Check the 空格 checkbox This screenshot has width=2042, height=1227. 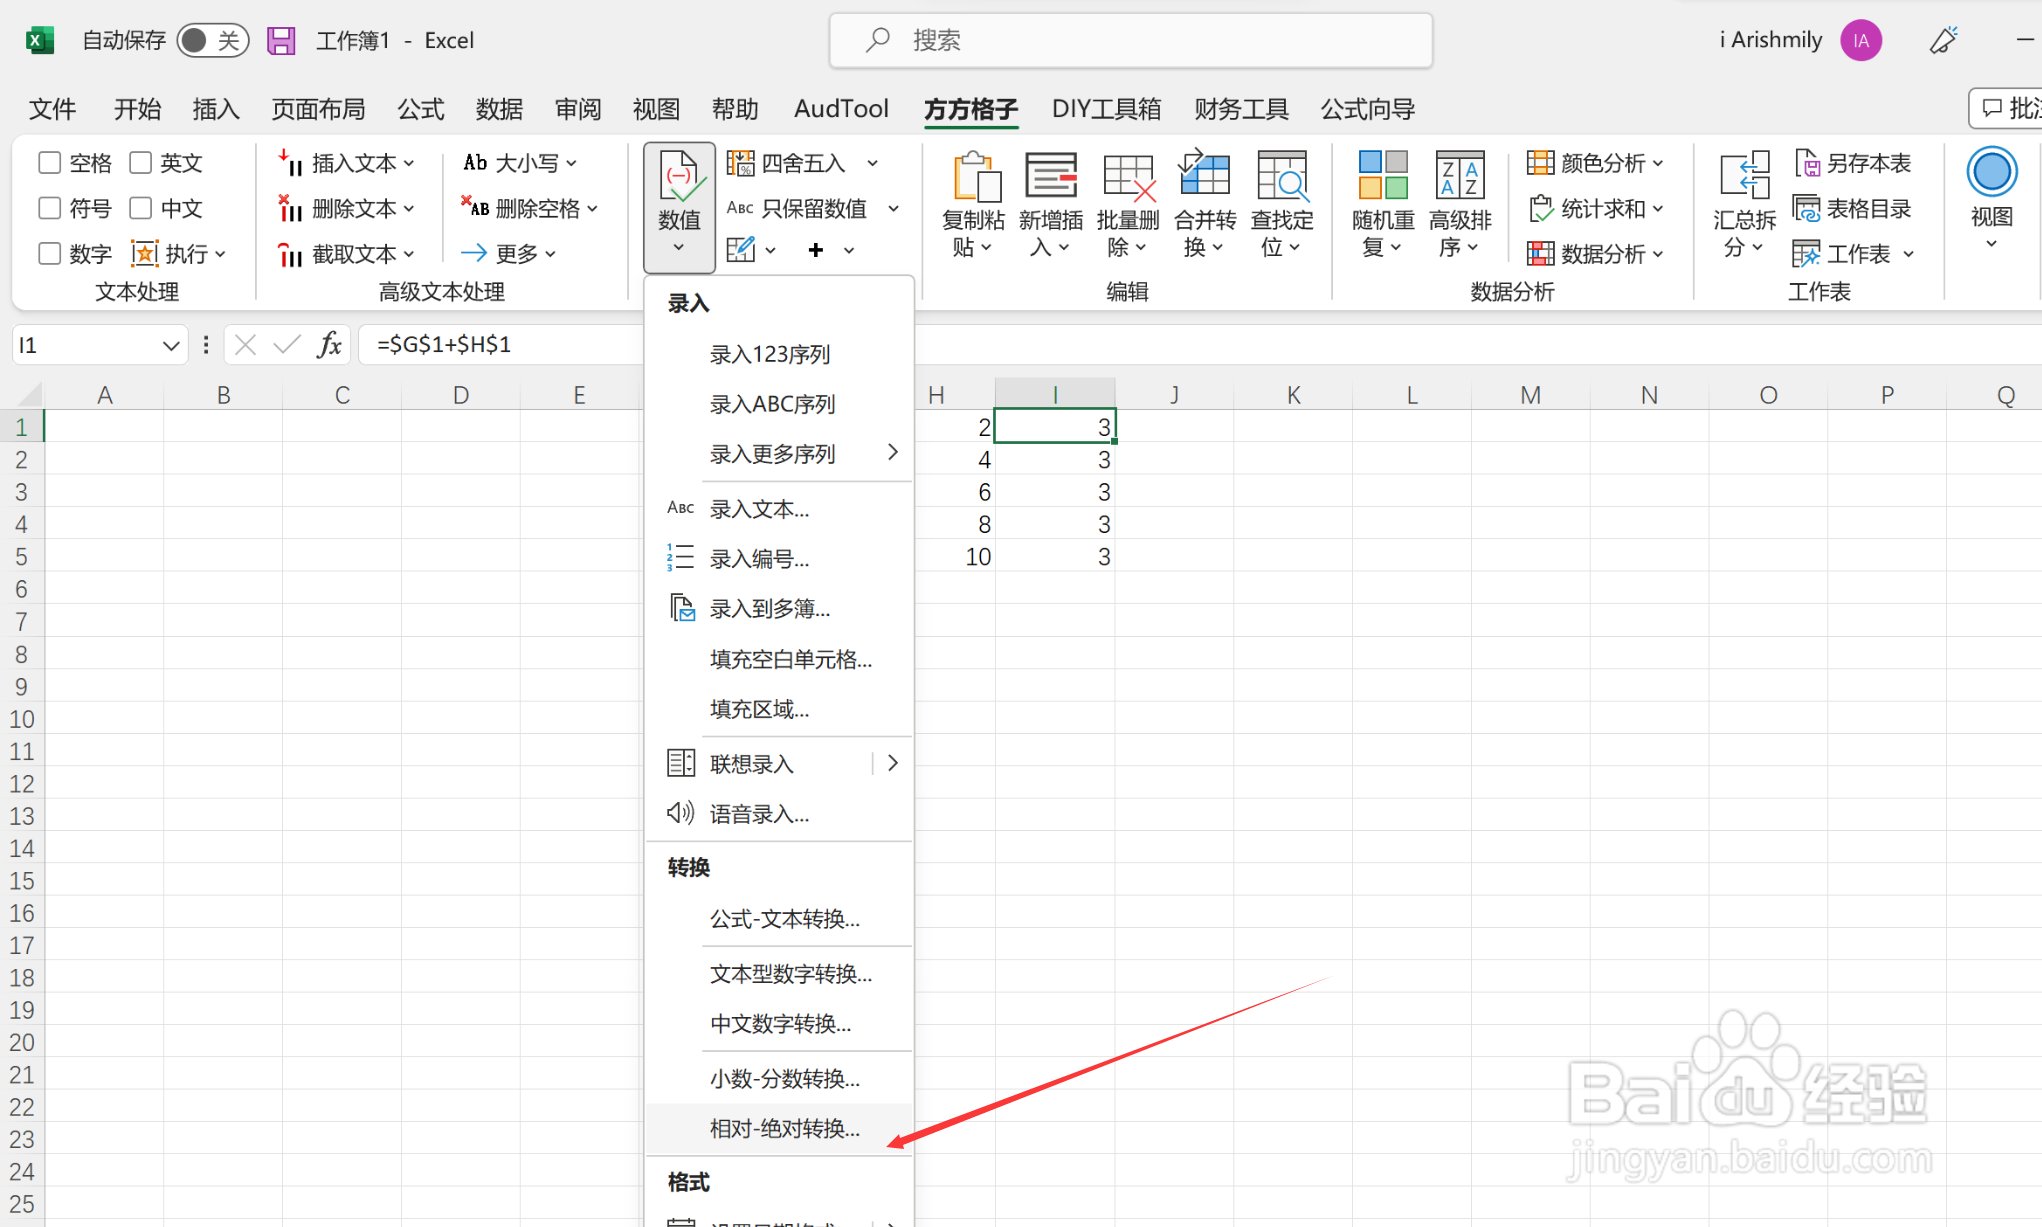pos(50,163)
